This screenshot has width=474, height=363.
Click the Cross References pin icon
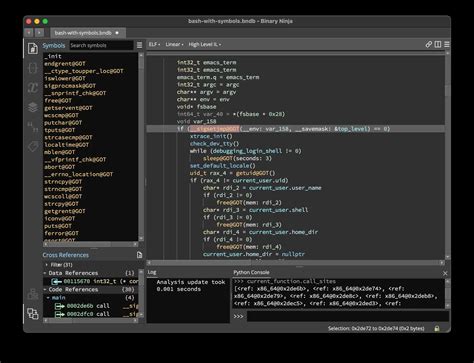pyautogui.click(x=139, y=255)
